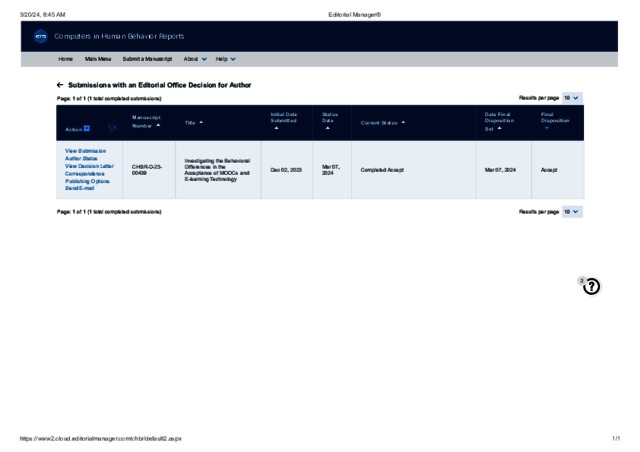The width and height of the screenshot is (640, 452).
Task: Open bottom Results per page dropdown
Action: 571,212
